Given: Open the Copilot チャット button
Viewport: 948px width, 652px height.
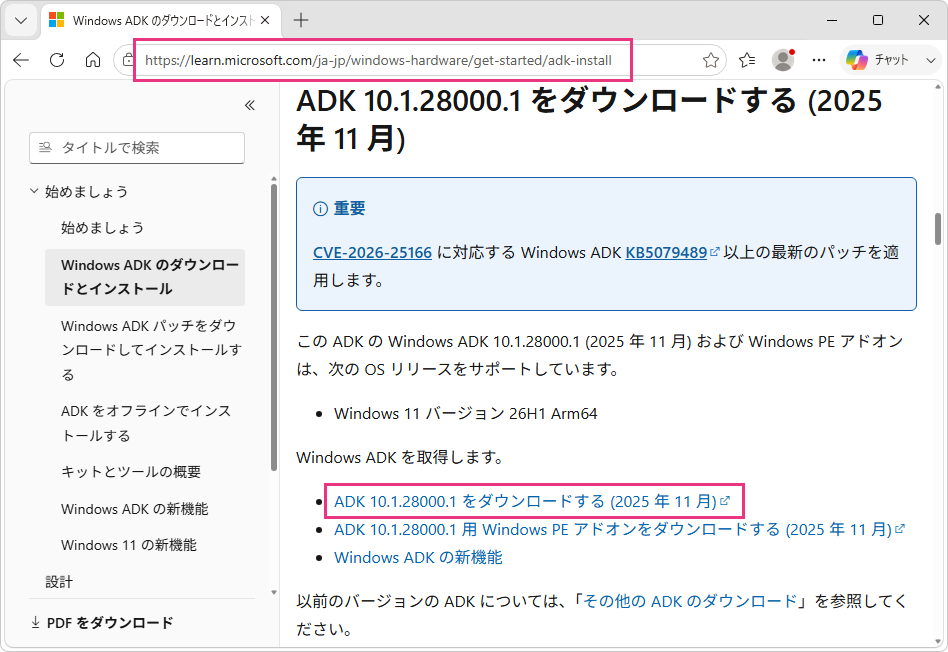Looking at the screenshot, I should tap(877, 60).
